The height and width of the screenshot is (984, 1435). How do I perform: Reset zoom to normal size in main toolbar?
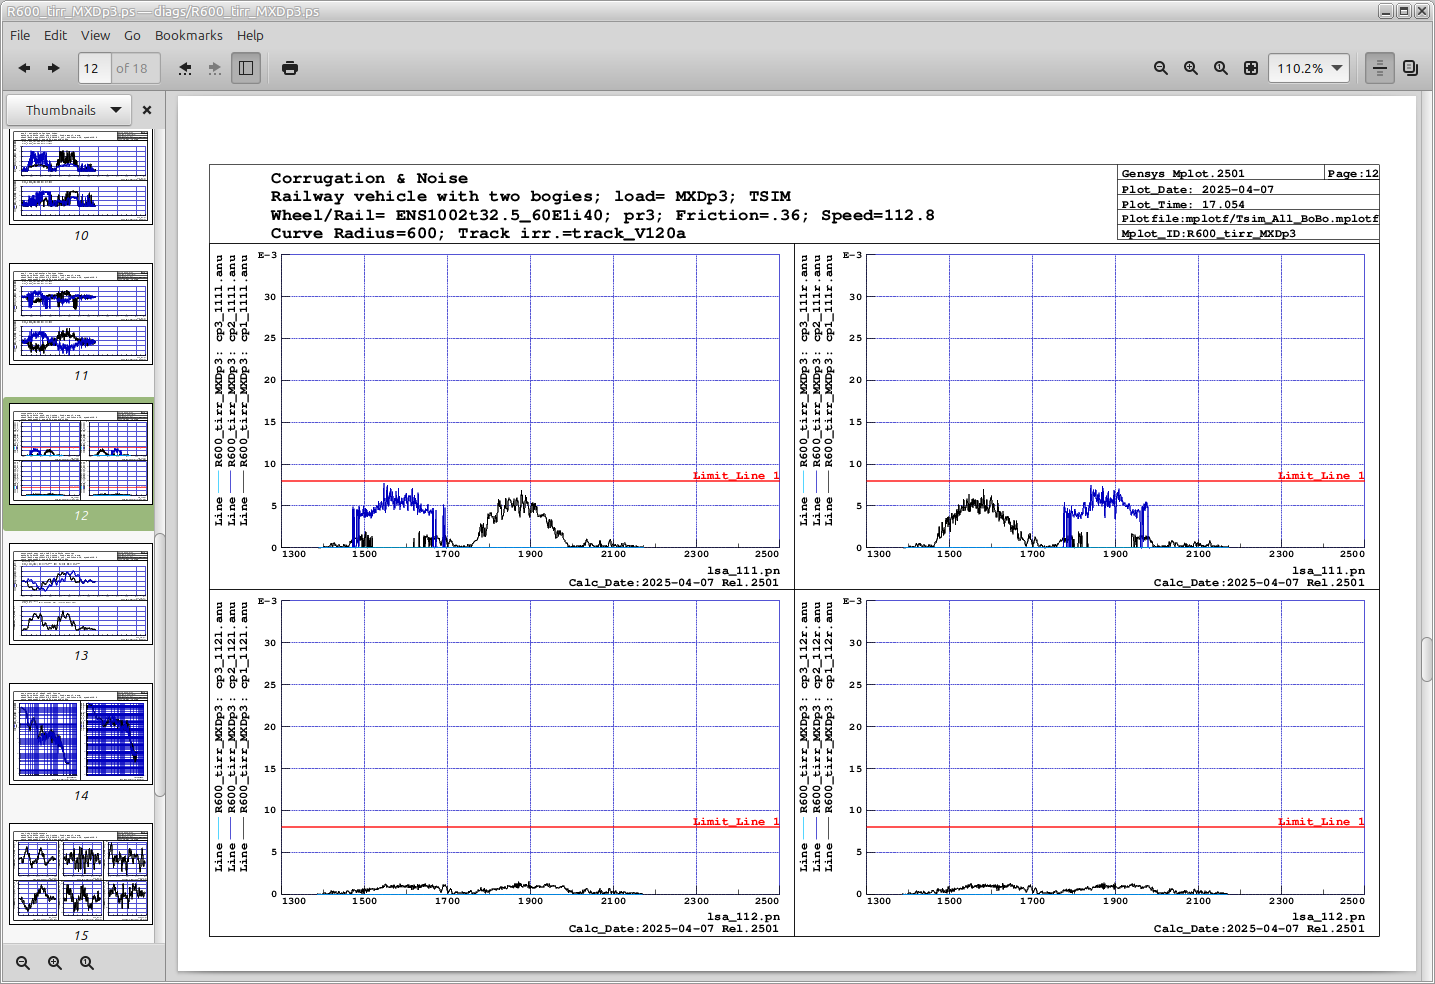tap(1221, 68)
